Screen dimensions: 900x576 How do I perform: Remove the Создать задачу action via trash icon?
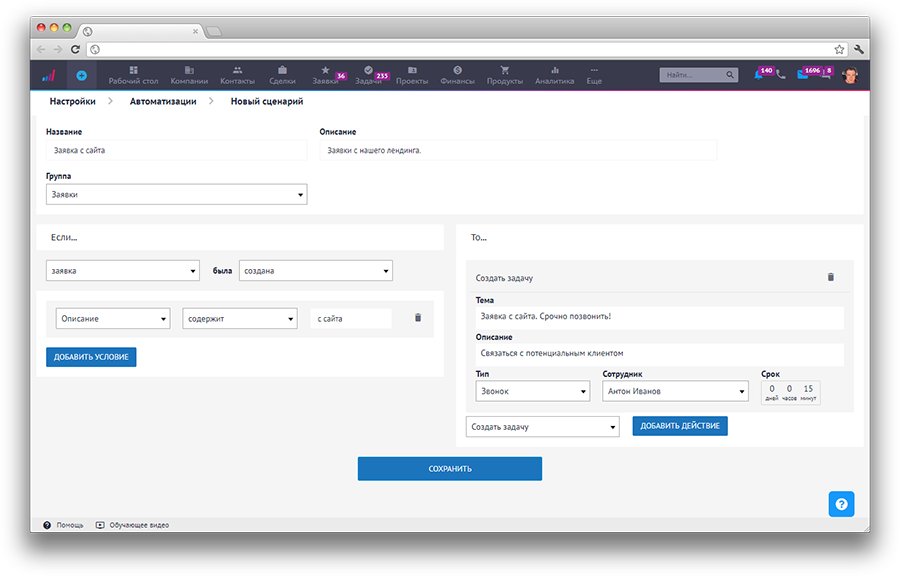pos(830,277)
